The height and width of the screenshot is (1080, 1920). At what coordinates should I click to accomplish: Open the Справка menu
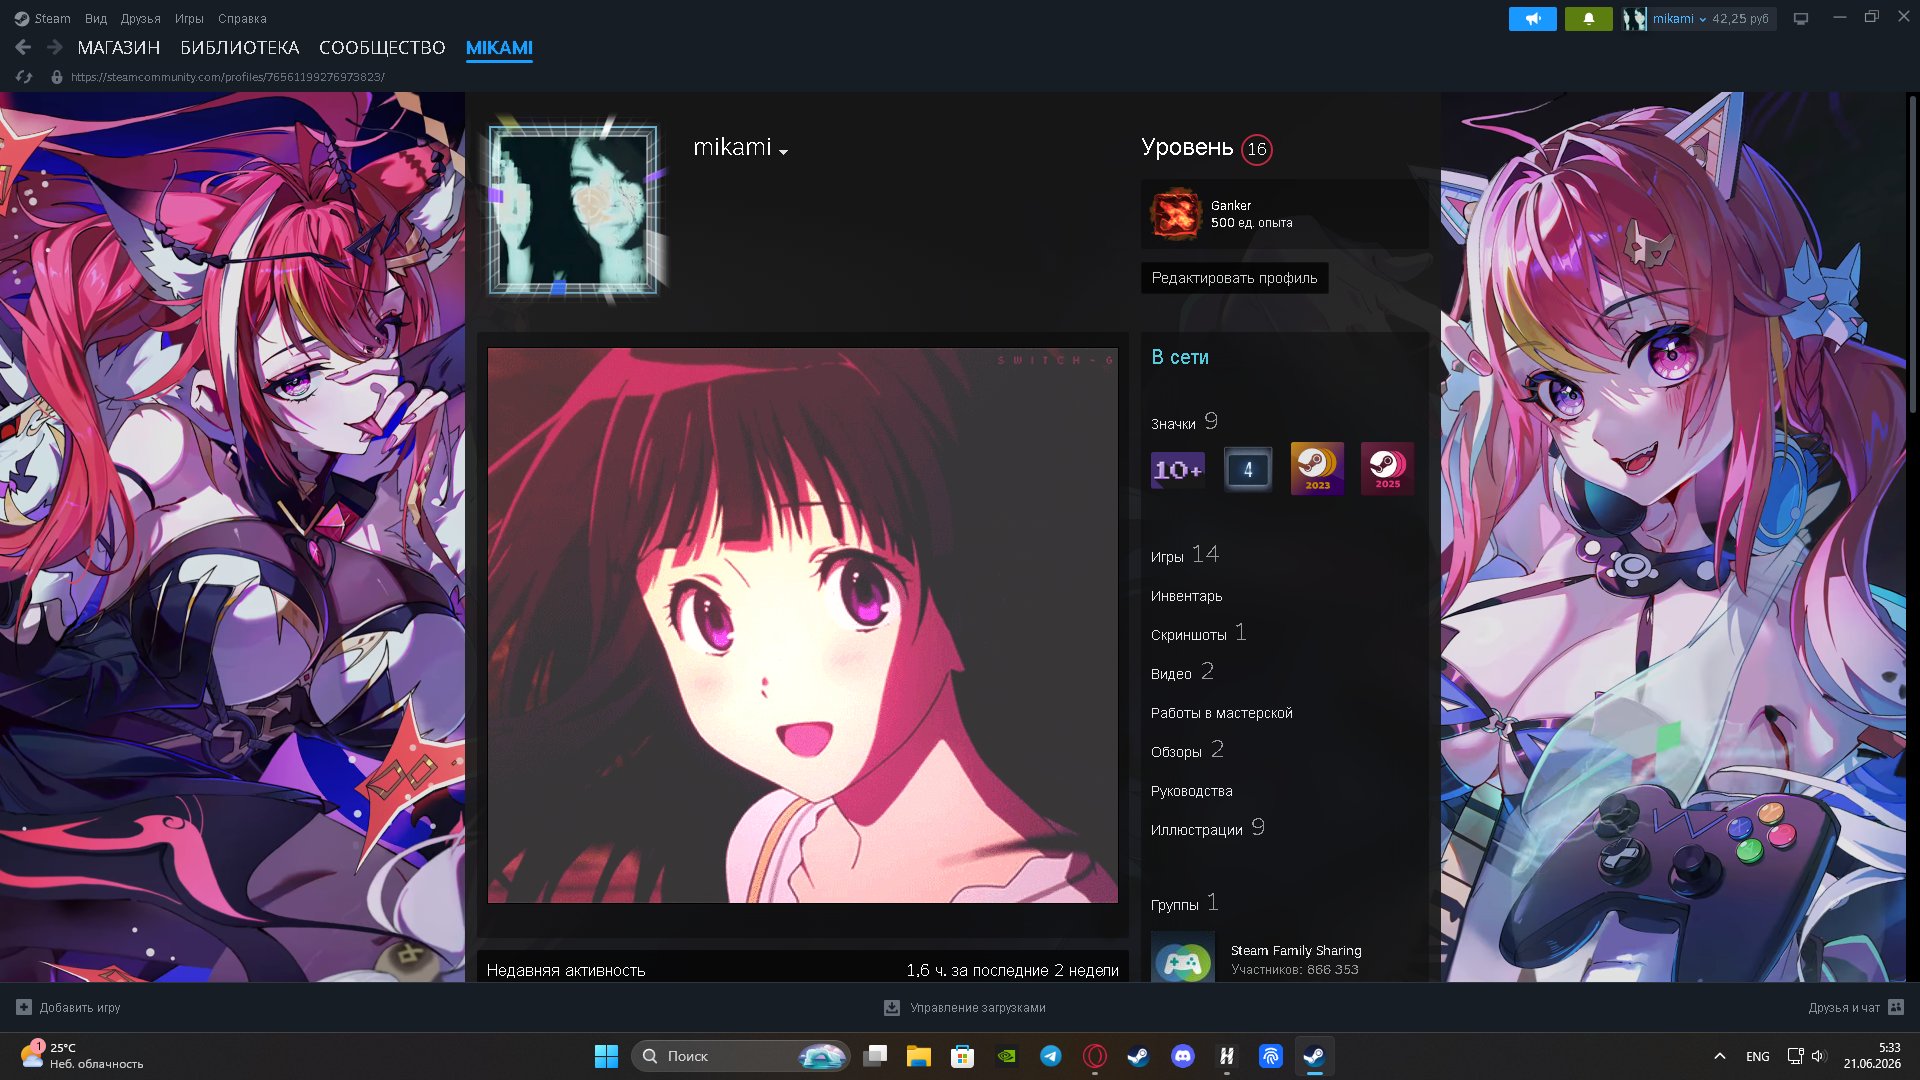point(242,18)
